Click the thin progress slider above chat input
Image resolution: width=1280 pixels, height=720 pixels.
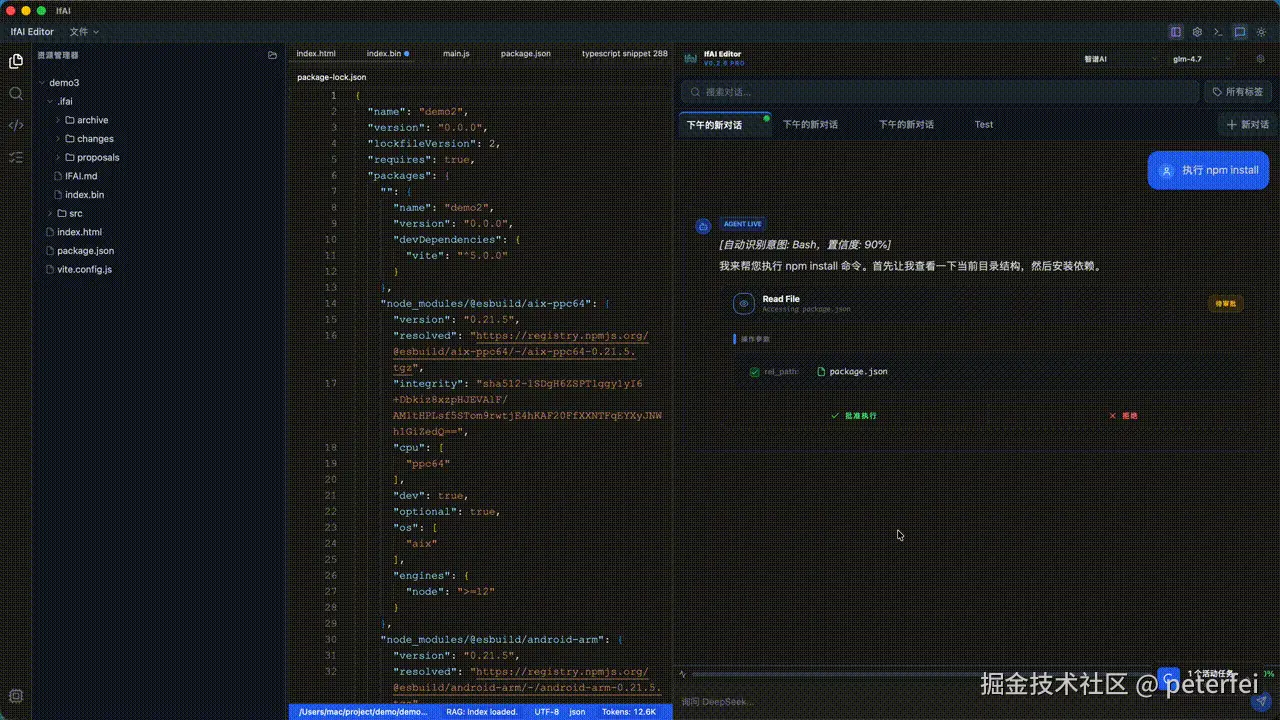point(900,675)
